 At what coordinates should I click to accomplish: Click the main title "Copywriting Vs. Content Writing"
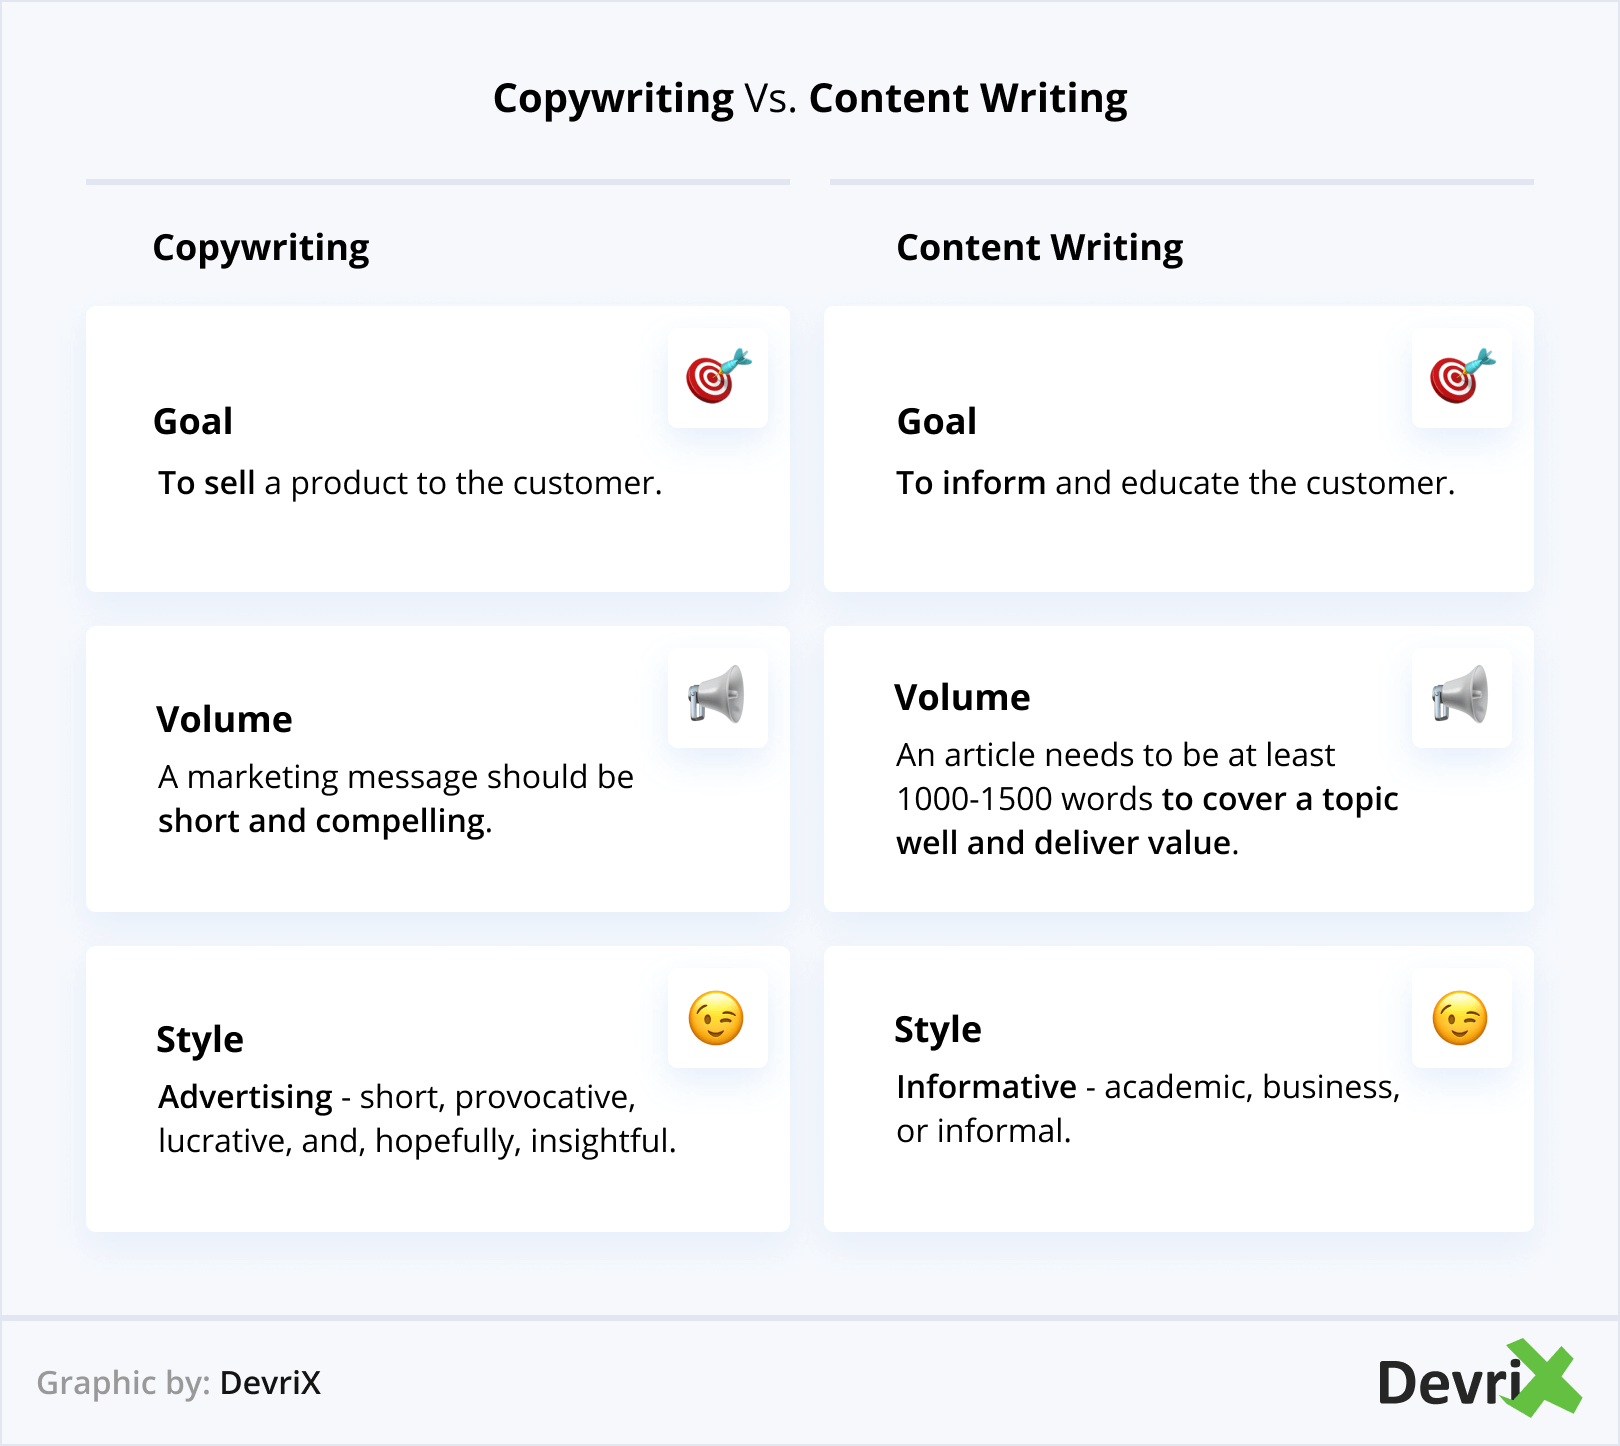(810, 98)
